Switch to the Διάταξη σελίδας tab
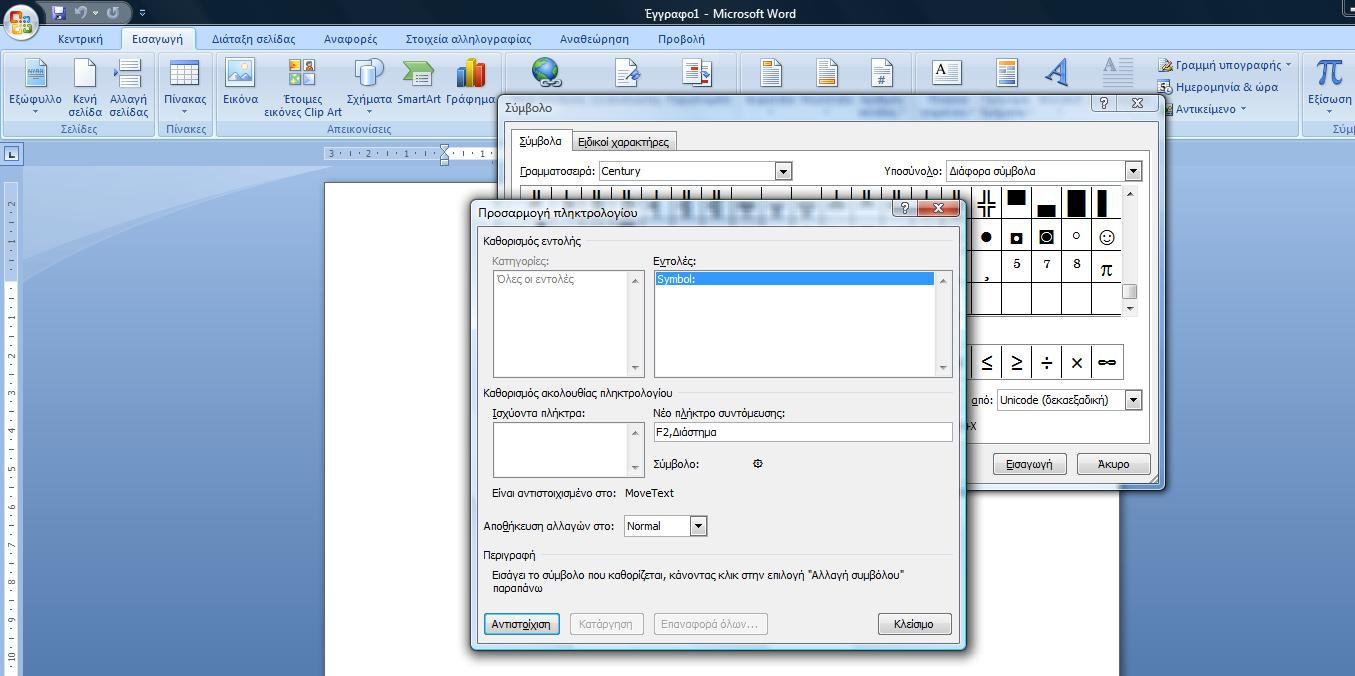The width and height of the screenshot is (1355, 676). pos(253,39)
